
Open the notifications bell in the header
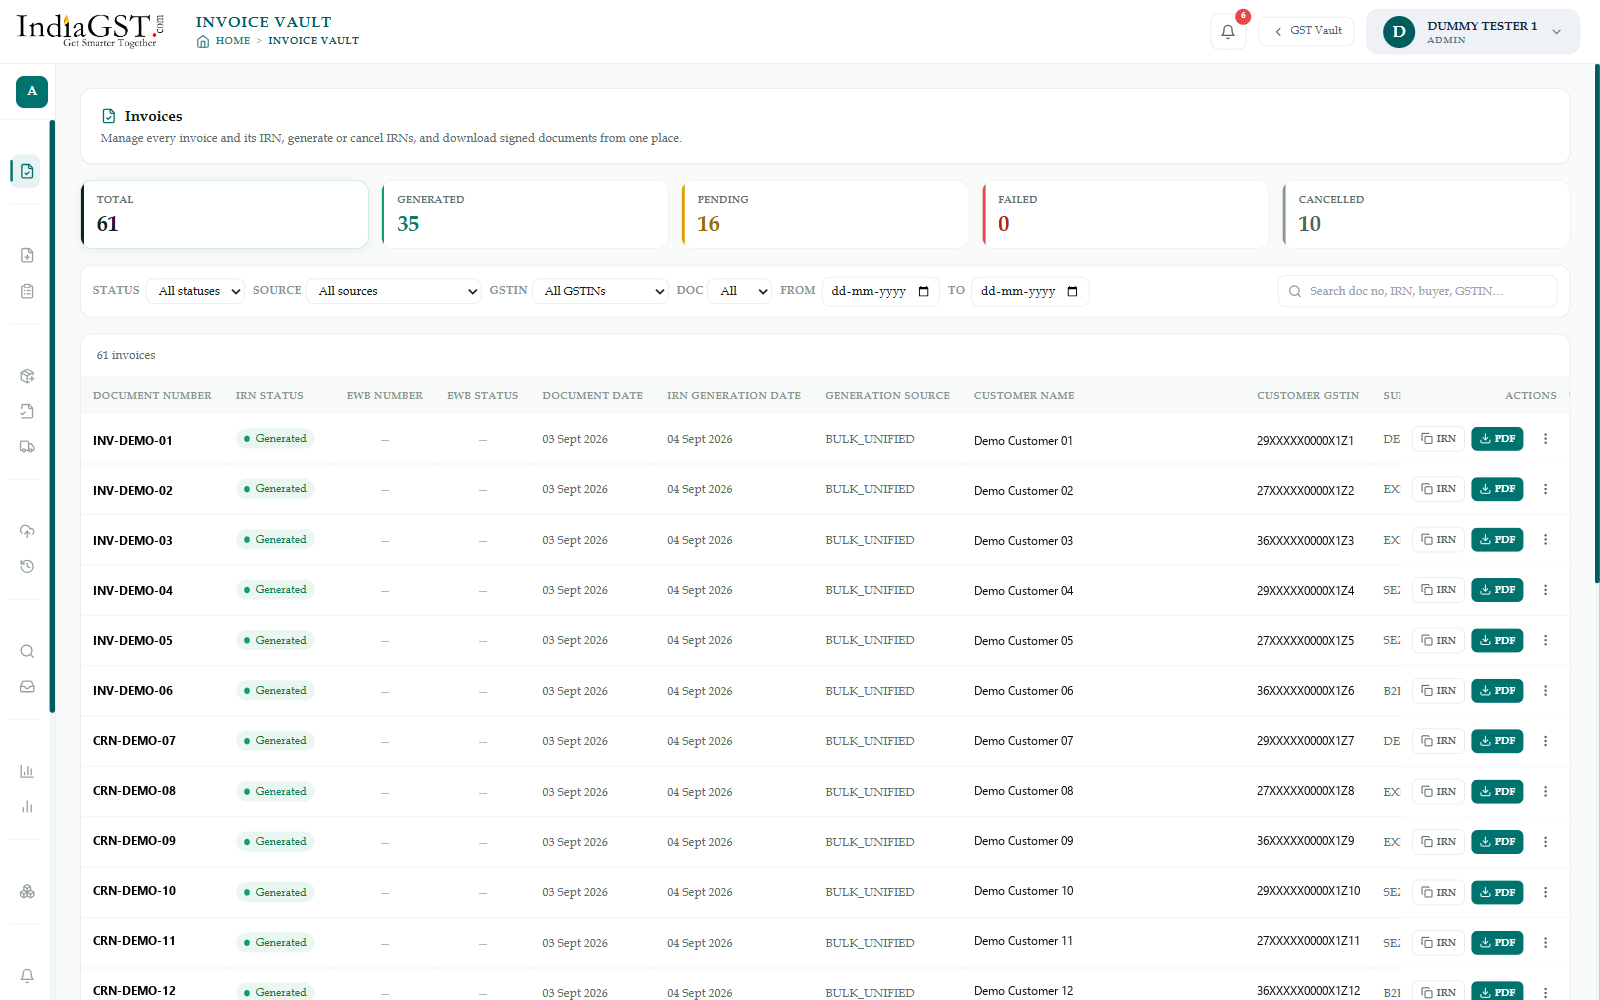click(x=1228, y=32)
